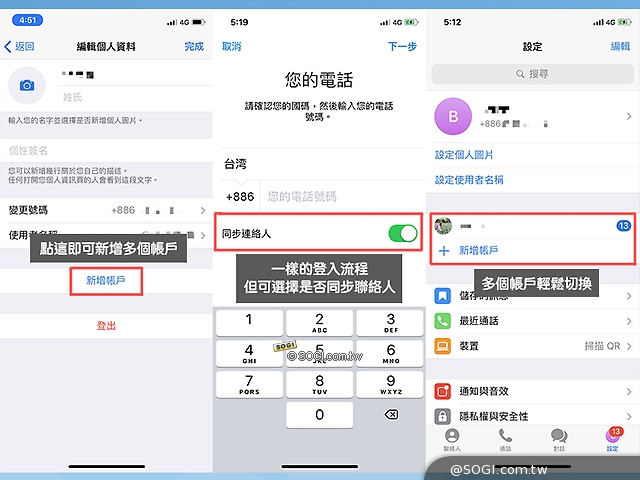The width and height of the screenshot is (640, 480).
Task: Click the 搜尋 search field in settings
Action: point(532,74)
